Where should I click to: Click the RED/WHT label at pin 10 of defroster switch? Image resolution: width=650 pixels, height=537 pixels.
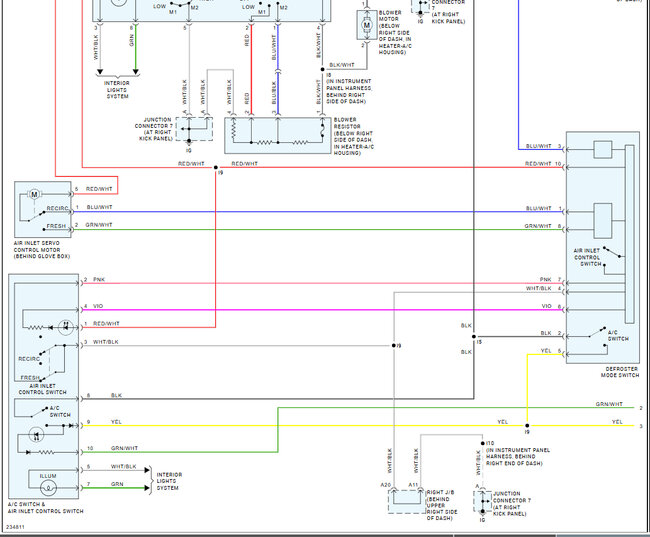point(538,164)
